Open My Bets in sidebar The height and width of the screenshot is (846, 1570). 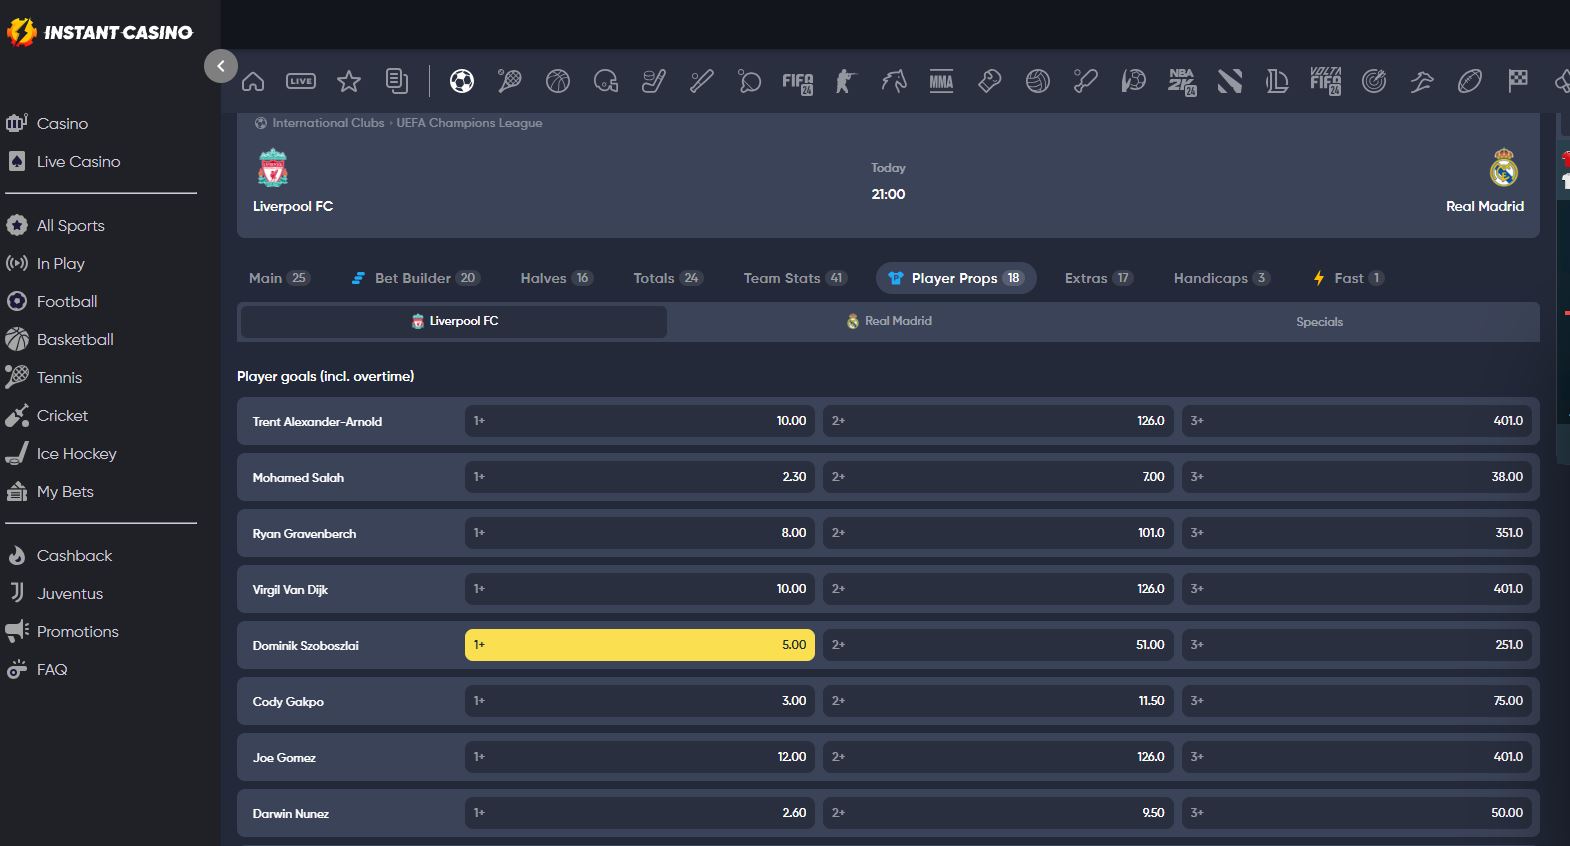point(65,491)
